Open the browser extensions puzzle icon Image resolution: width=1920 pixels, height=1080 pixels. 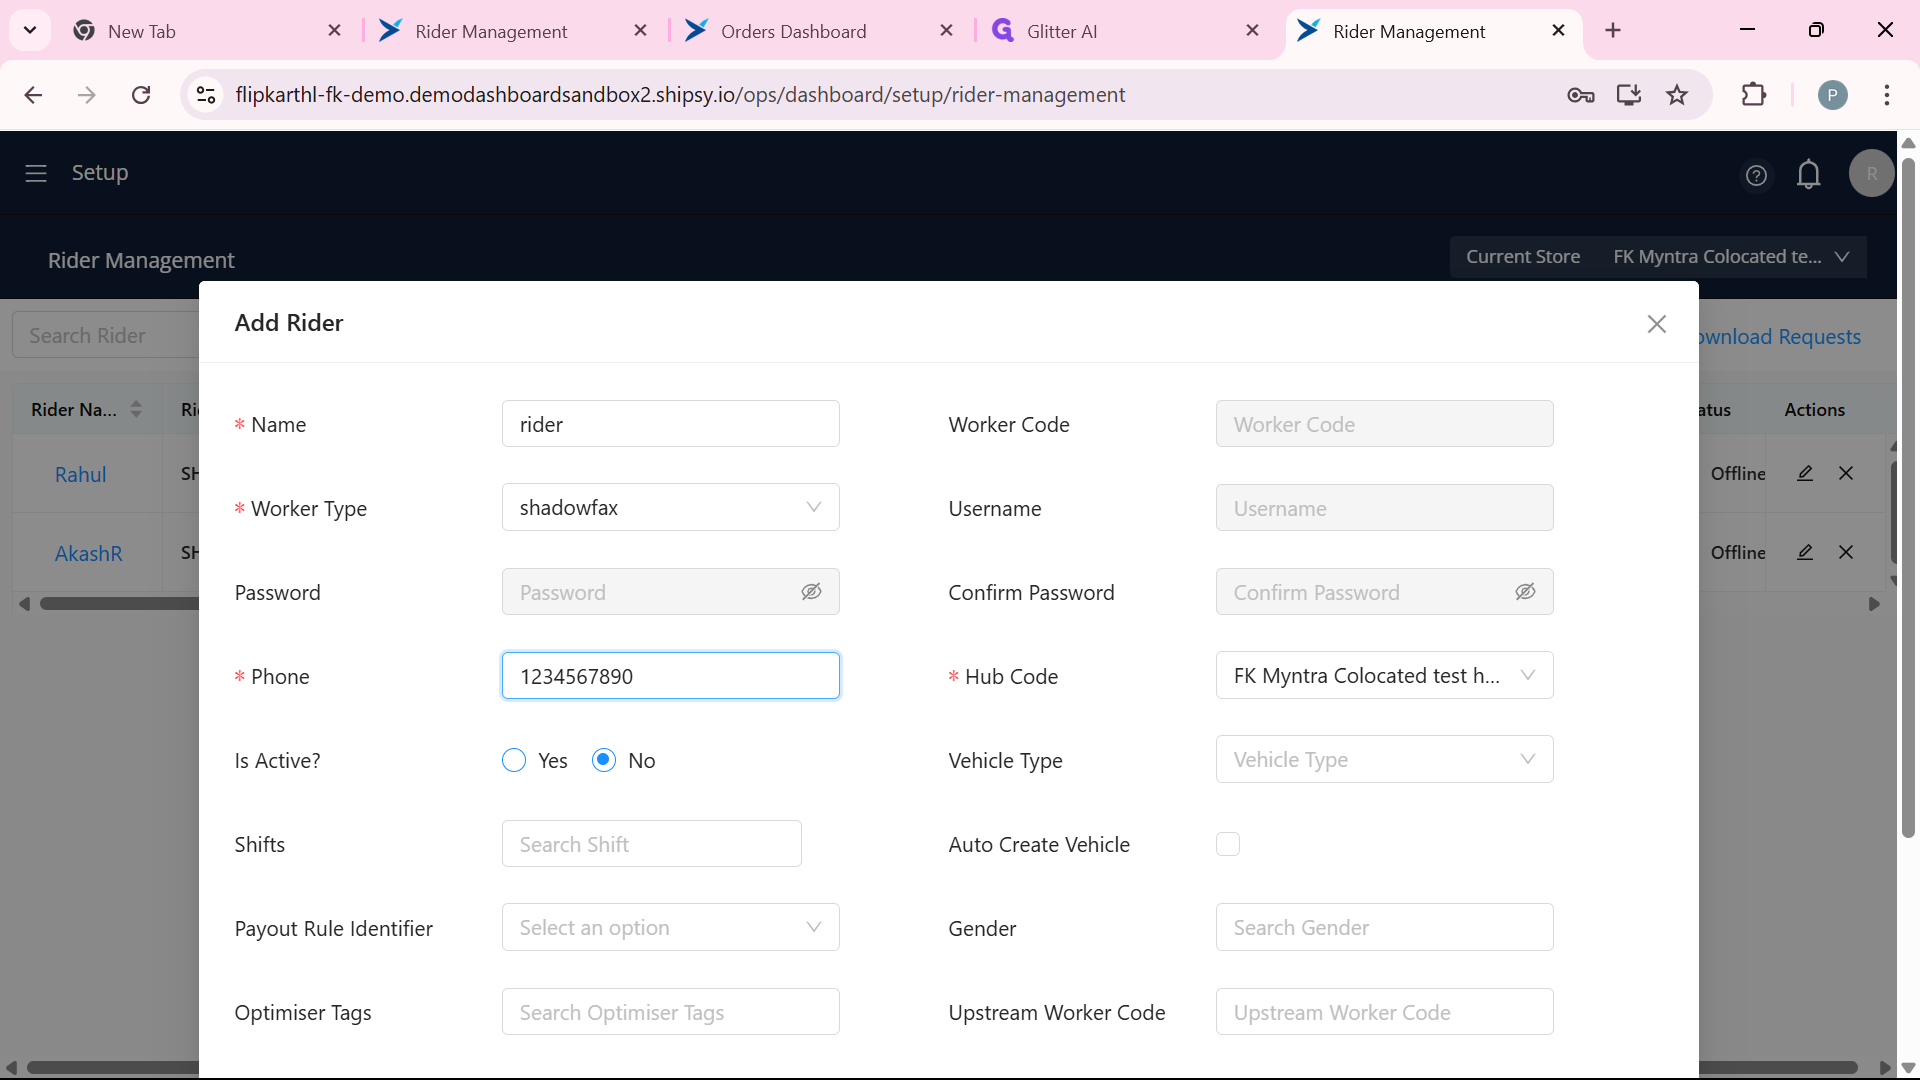click(1753, 95)
